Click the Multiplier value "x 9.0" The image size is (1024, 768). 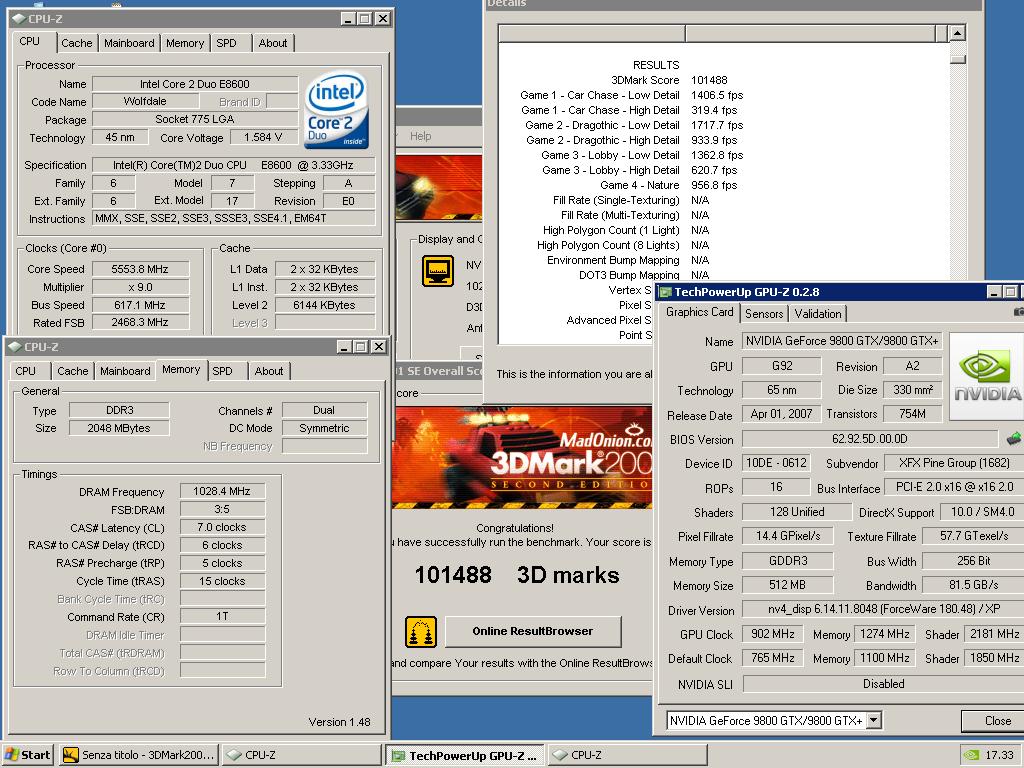(x=140, y=287)
